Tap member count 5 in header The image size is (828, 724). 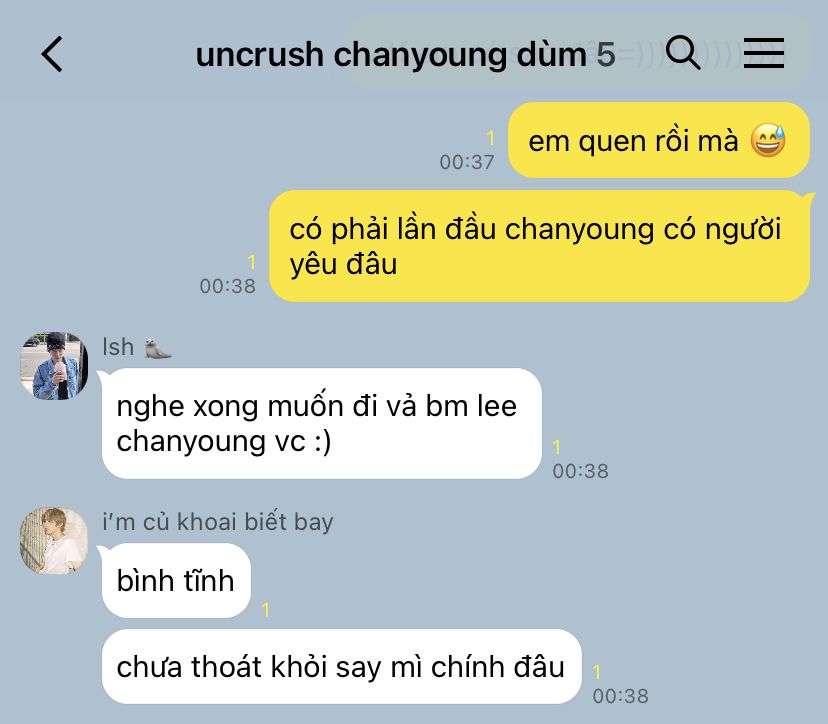click(x=606, y=55)
